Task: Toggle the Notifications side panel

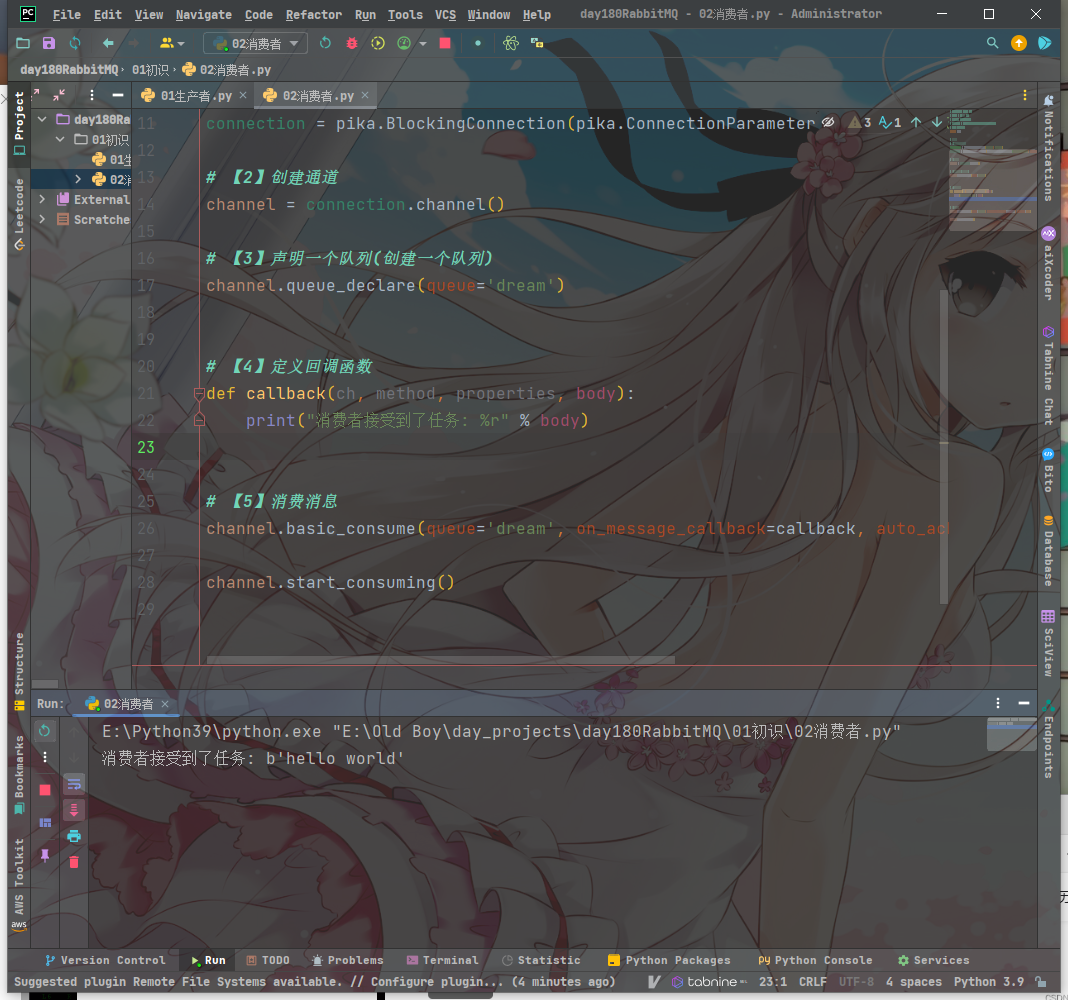Action: [x=1048, y=148]
